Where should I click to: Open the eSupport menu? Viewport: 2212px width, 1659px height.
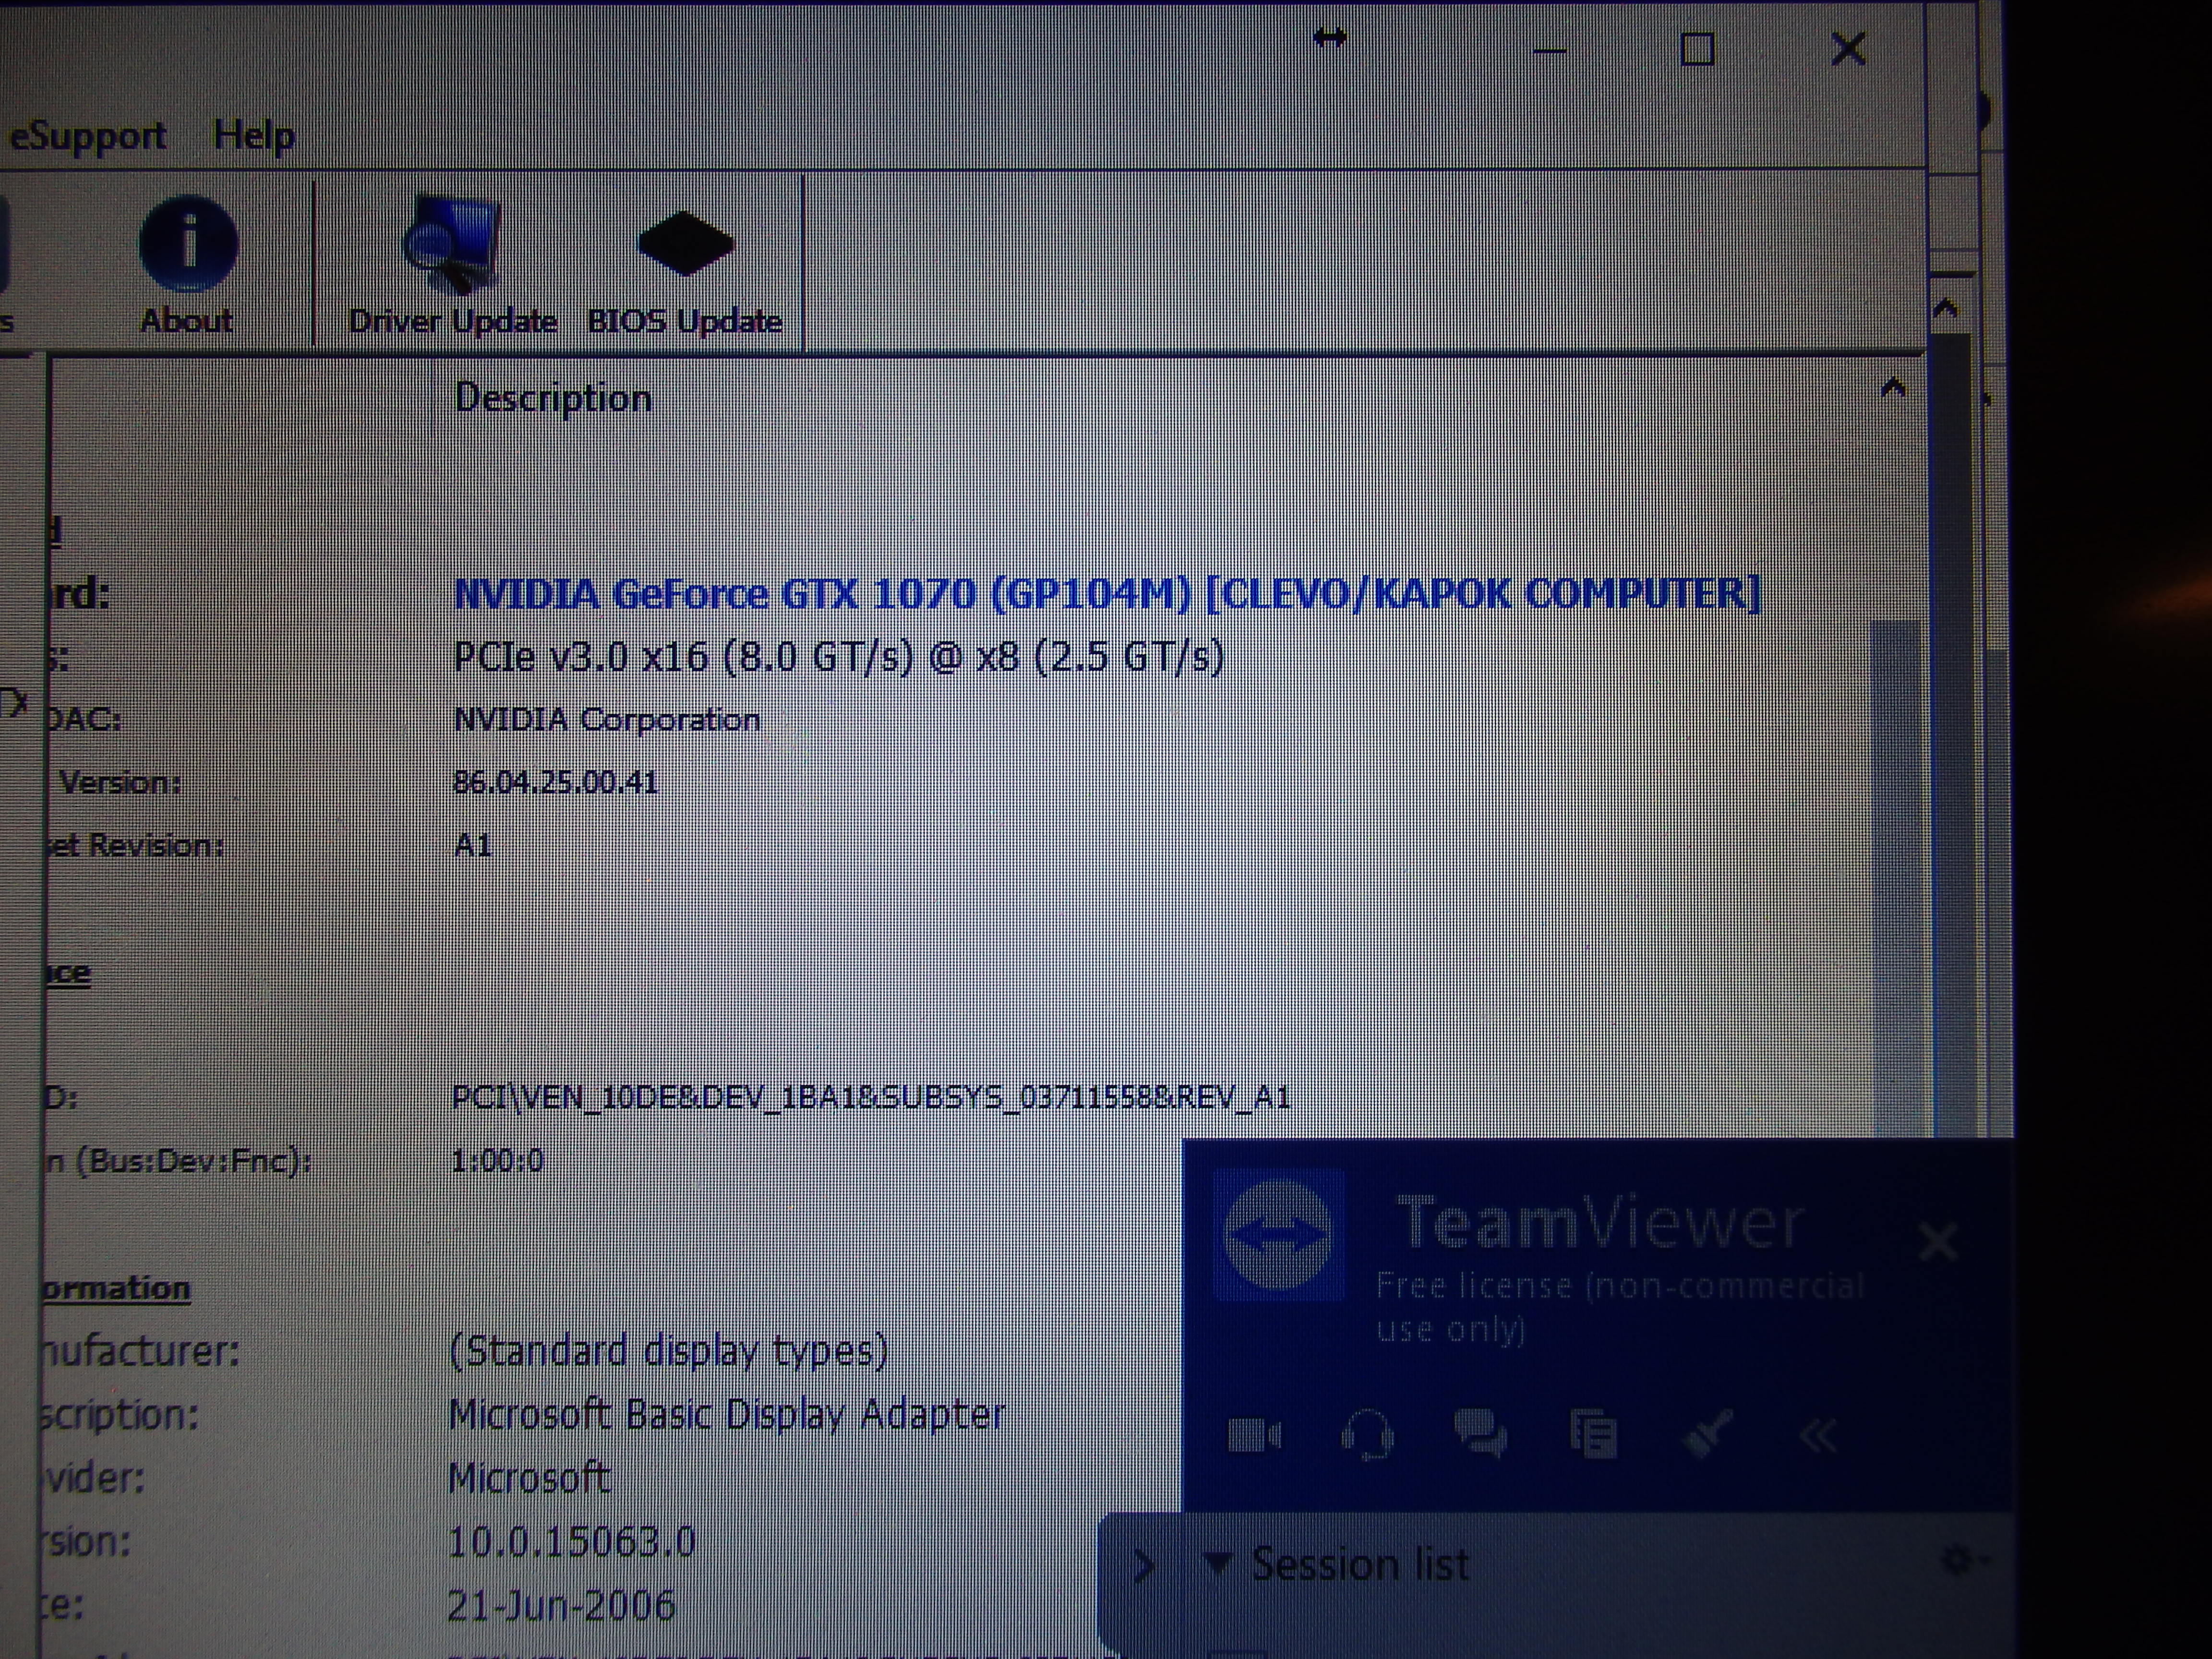(87, 135)
